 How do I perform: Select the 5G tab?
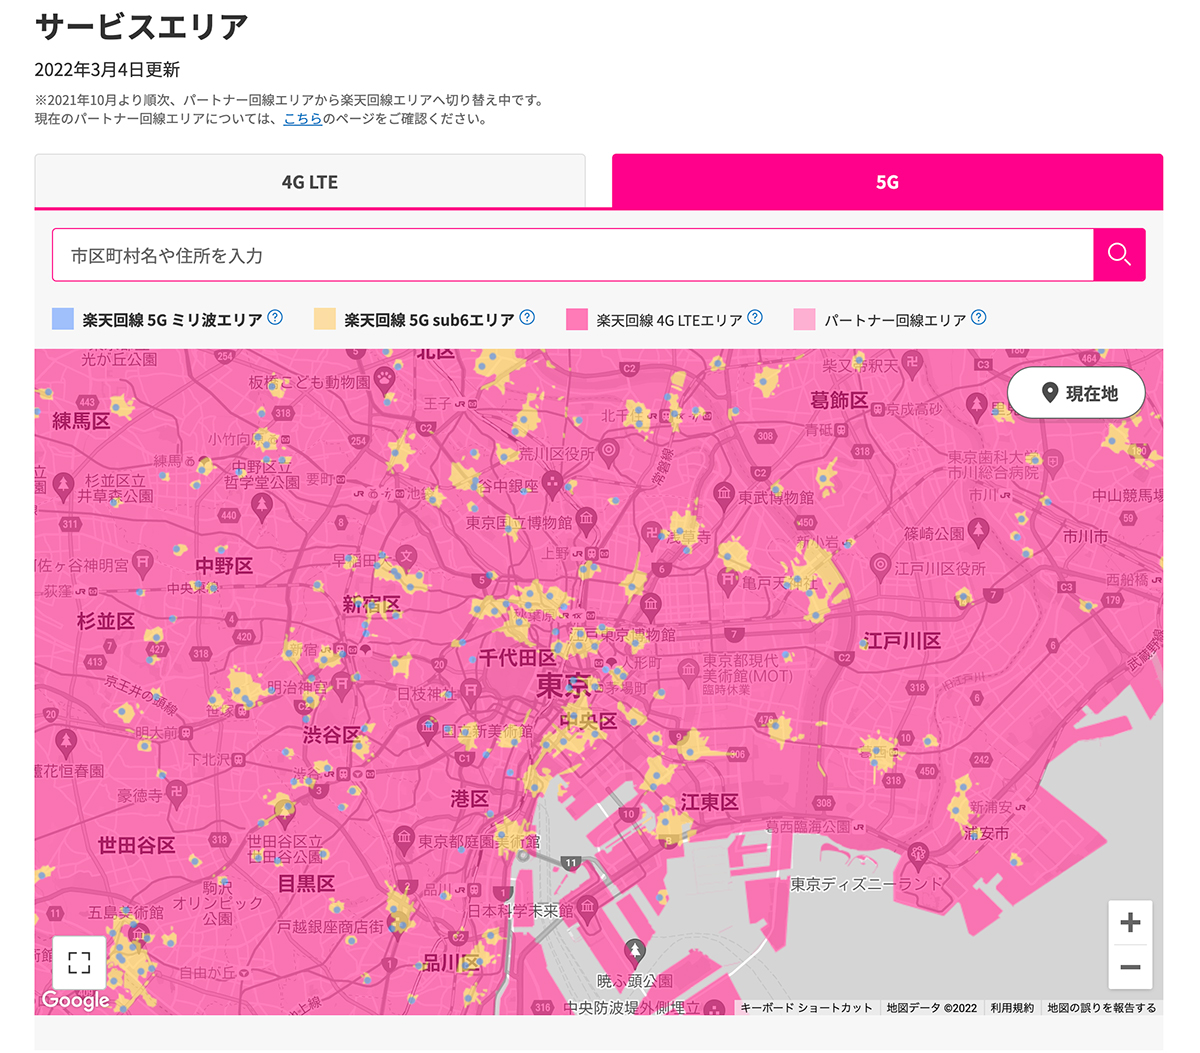click(x=887, y=182)
